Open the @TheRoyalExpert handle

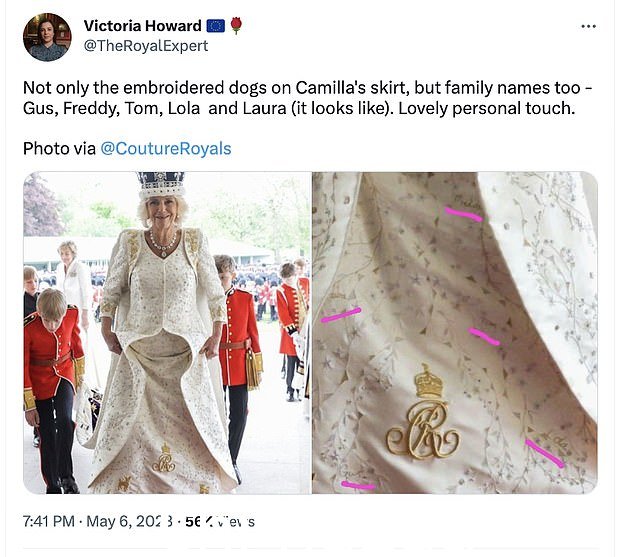(x=146, y=46)
